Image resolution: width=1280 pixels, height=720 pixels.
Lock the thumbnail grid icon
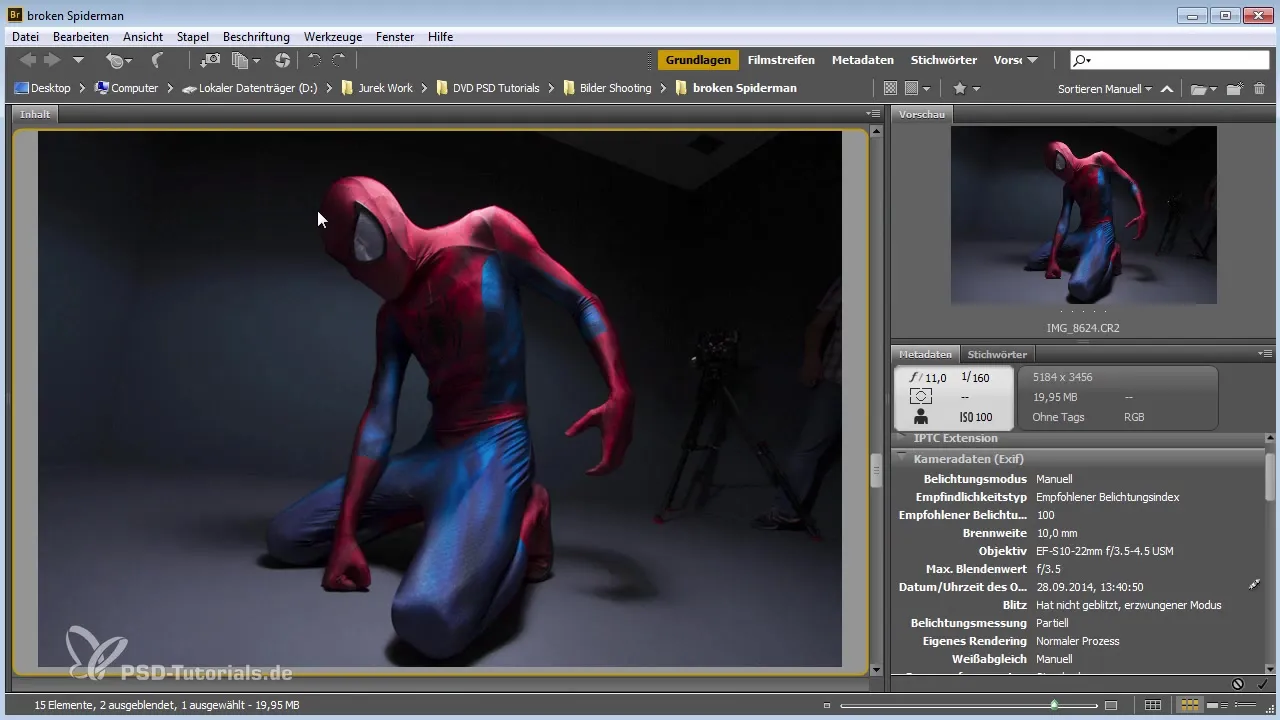tap(1153, 705)
